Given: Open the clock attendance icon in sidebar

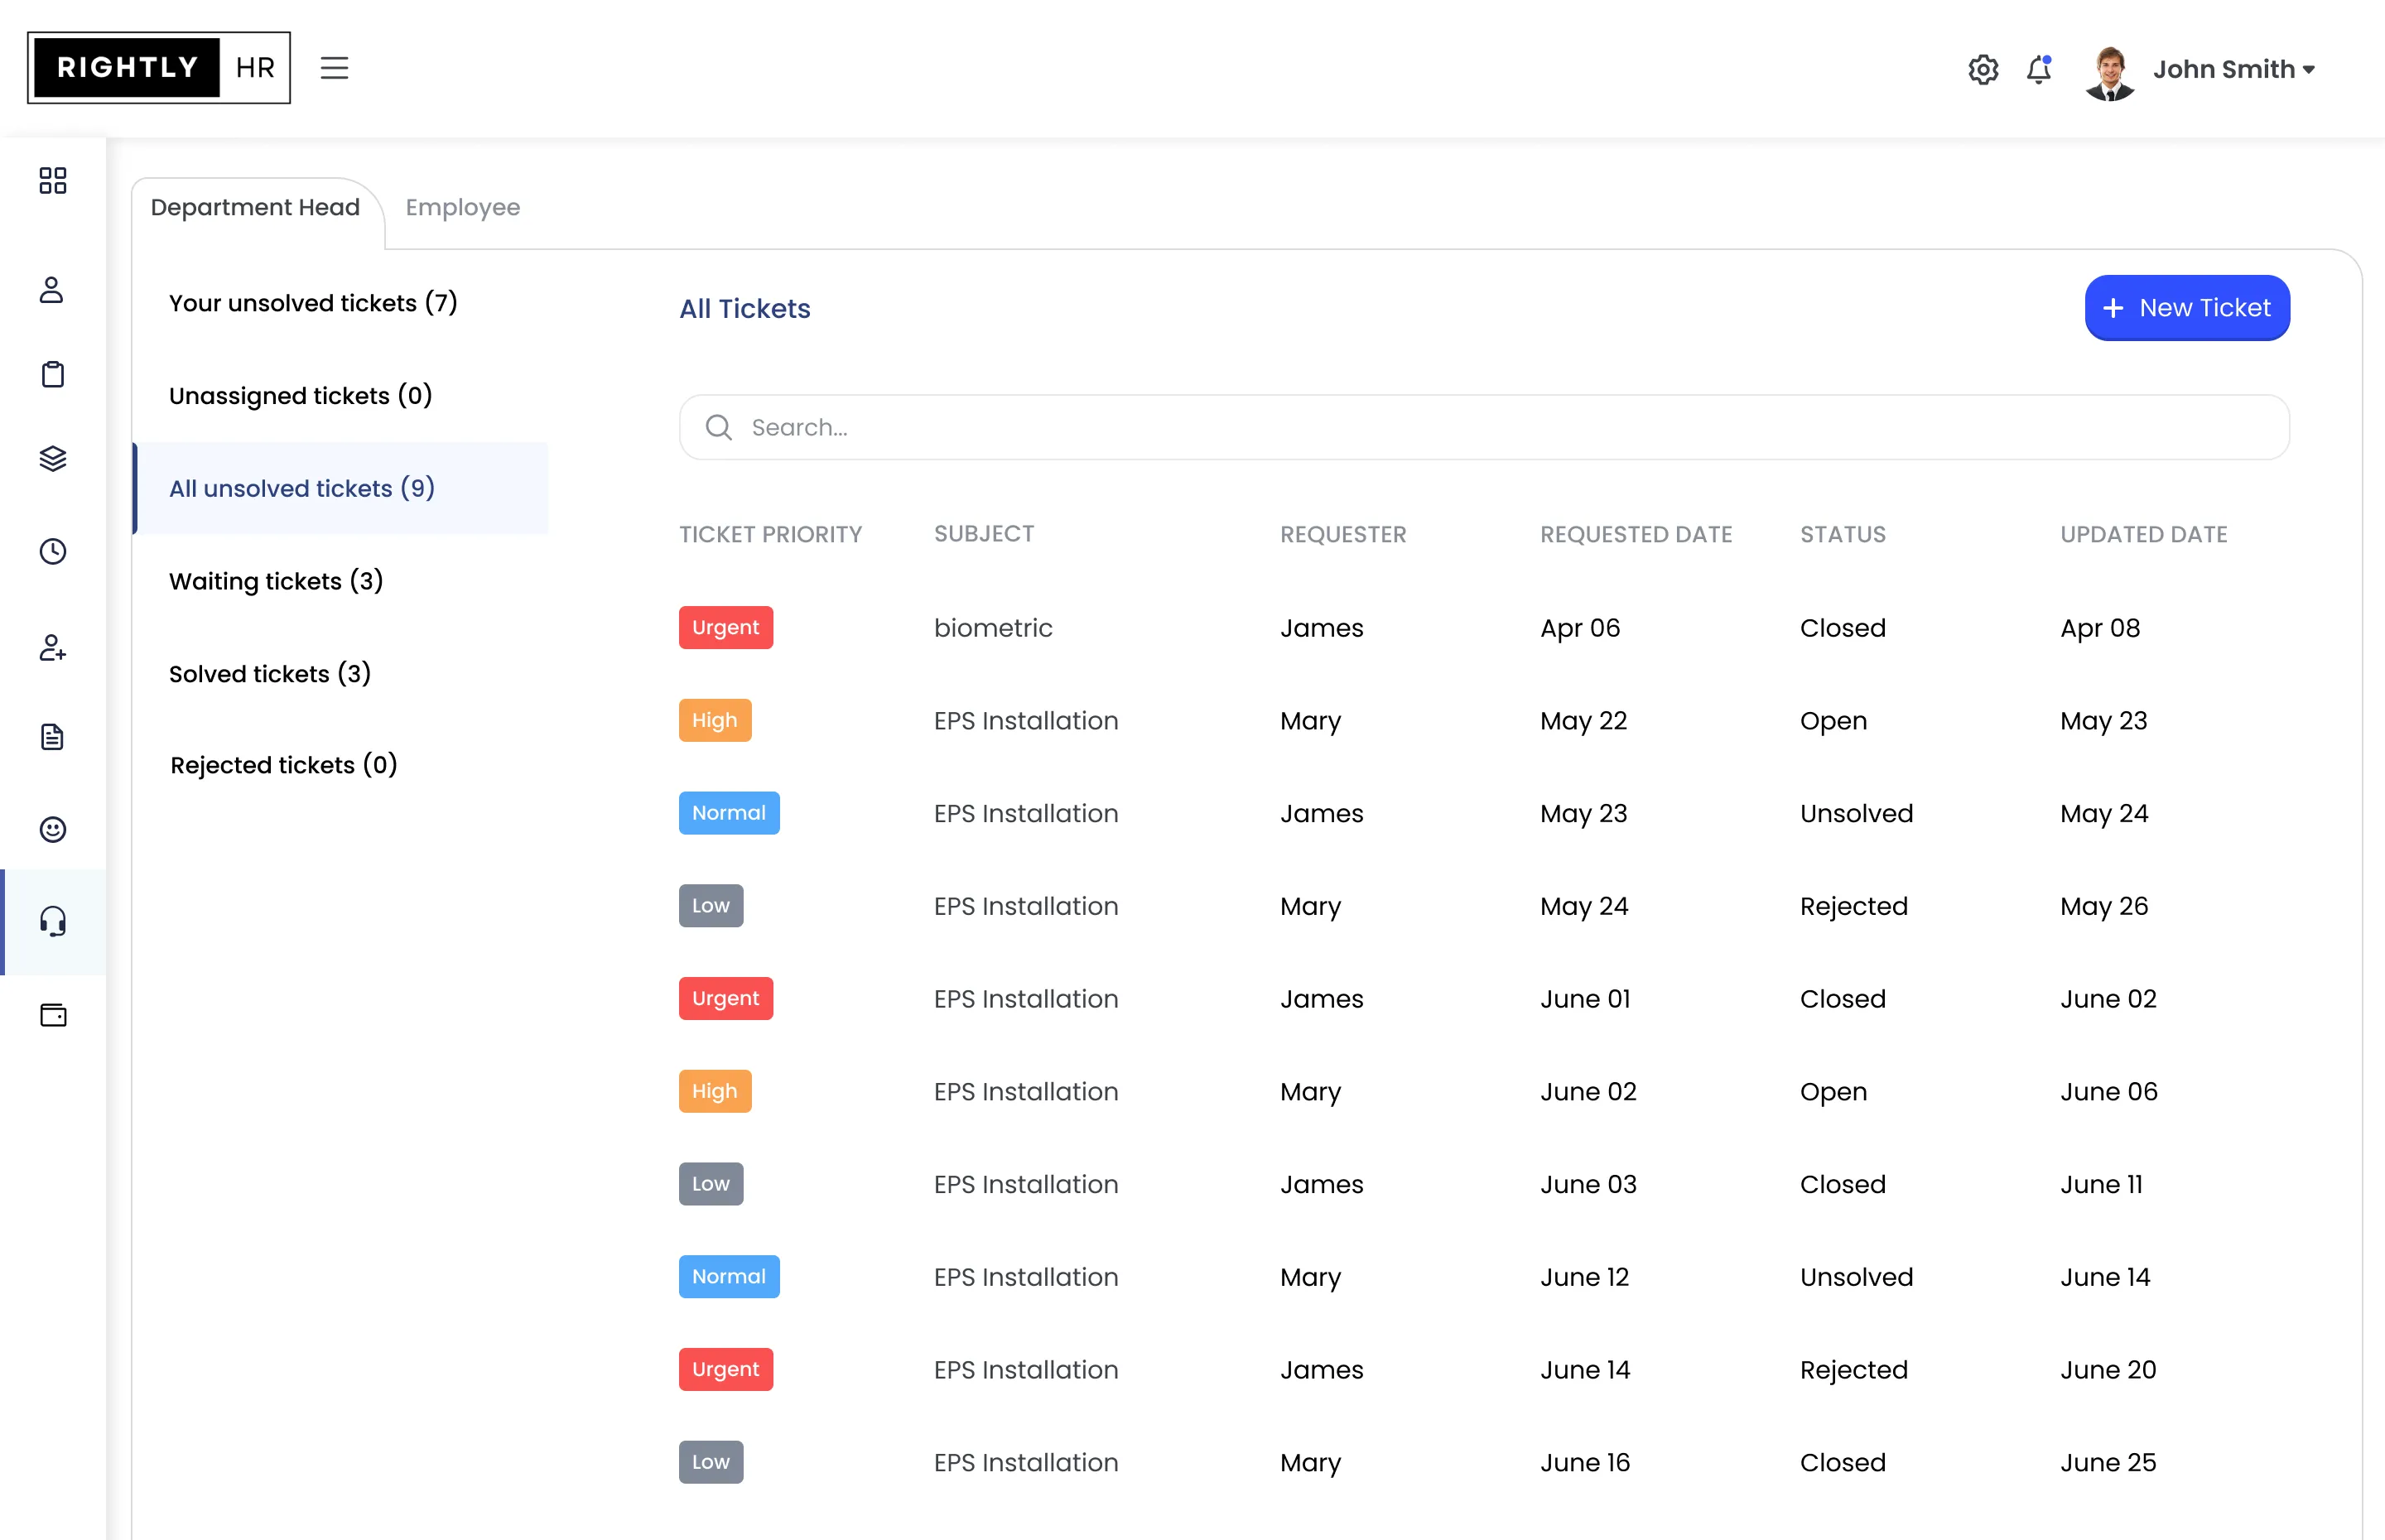Looking at the screenshot, I should (53, 551).
